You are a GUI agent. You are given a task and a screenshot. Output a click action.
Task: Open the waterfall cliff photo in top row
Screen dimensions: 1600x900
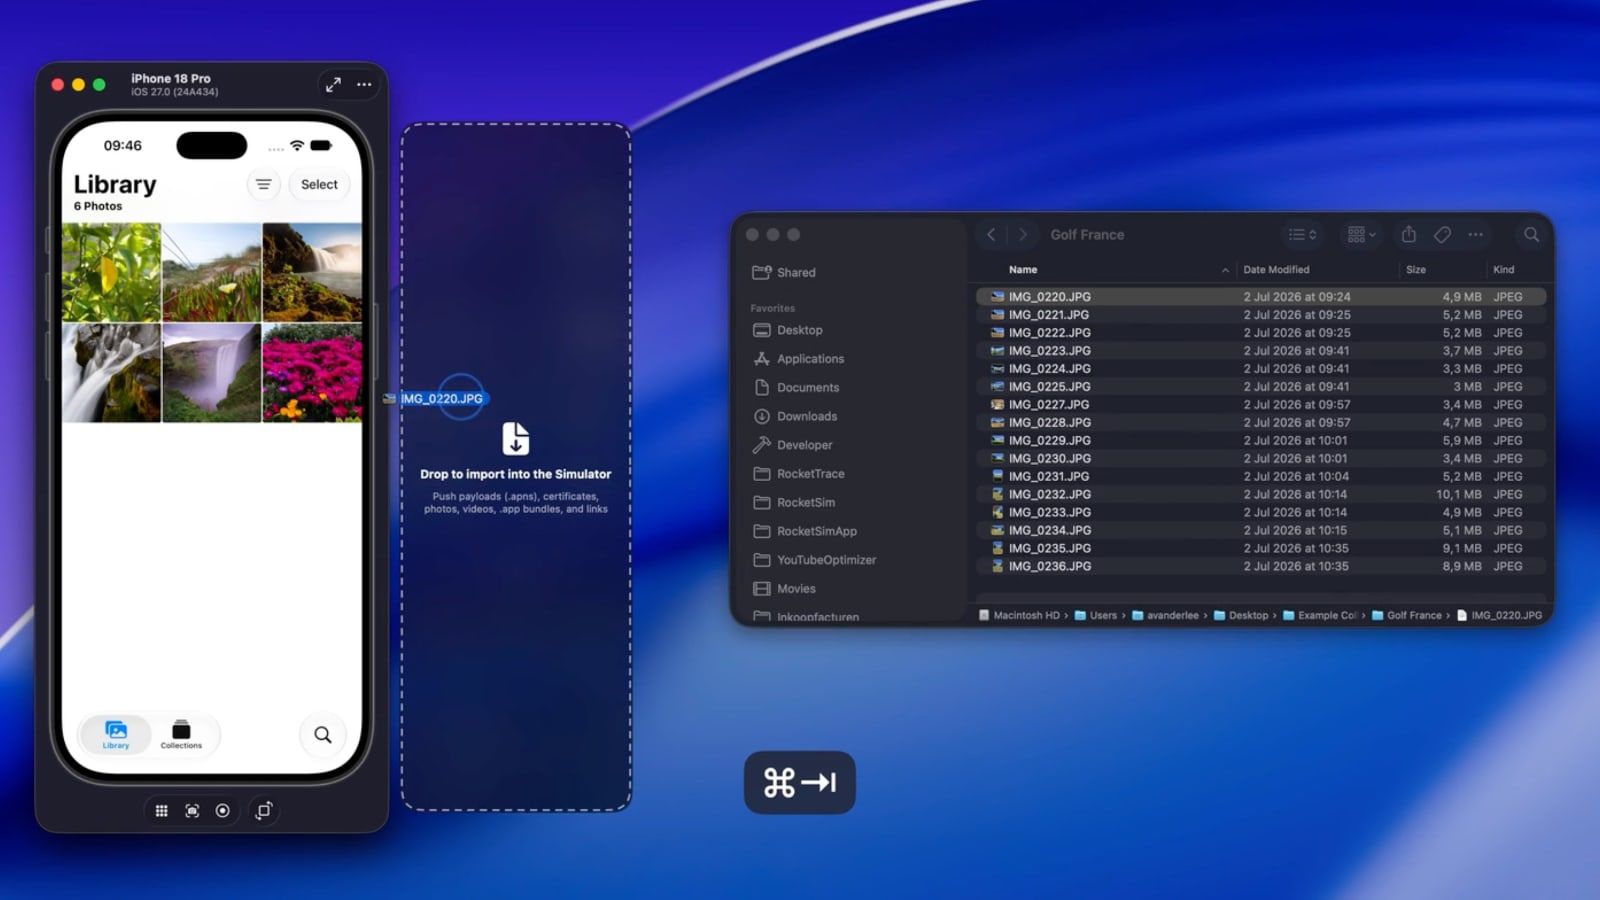click(x=312, y=272)
